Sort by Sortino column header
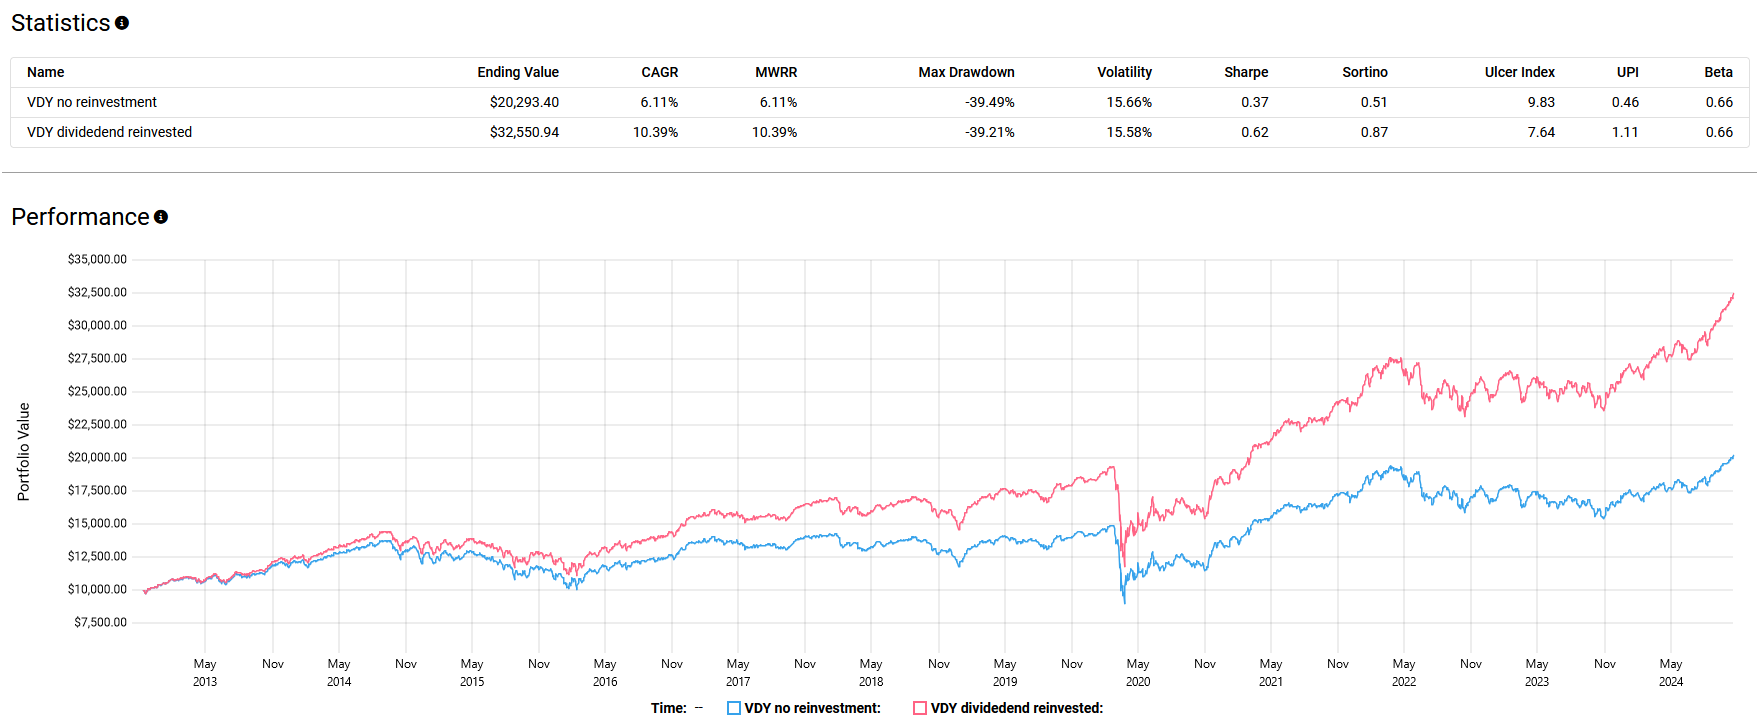 (x=1365, y=72)
